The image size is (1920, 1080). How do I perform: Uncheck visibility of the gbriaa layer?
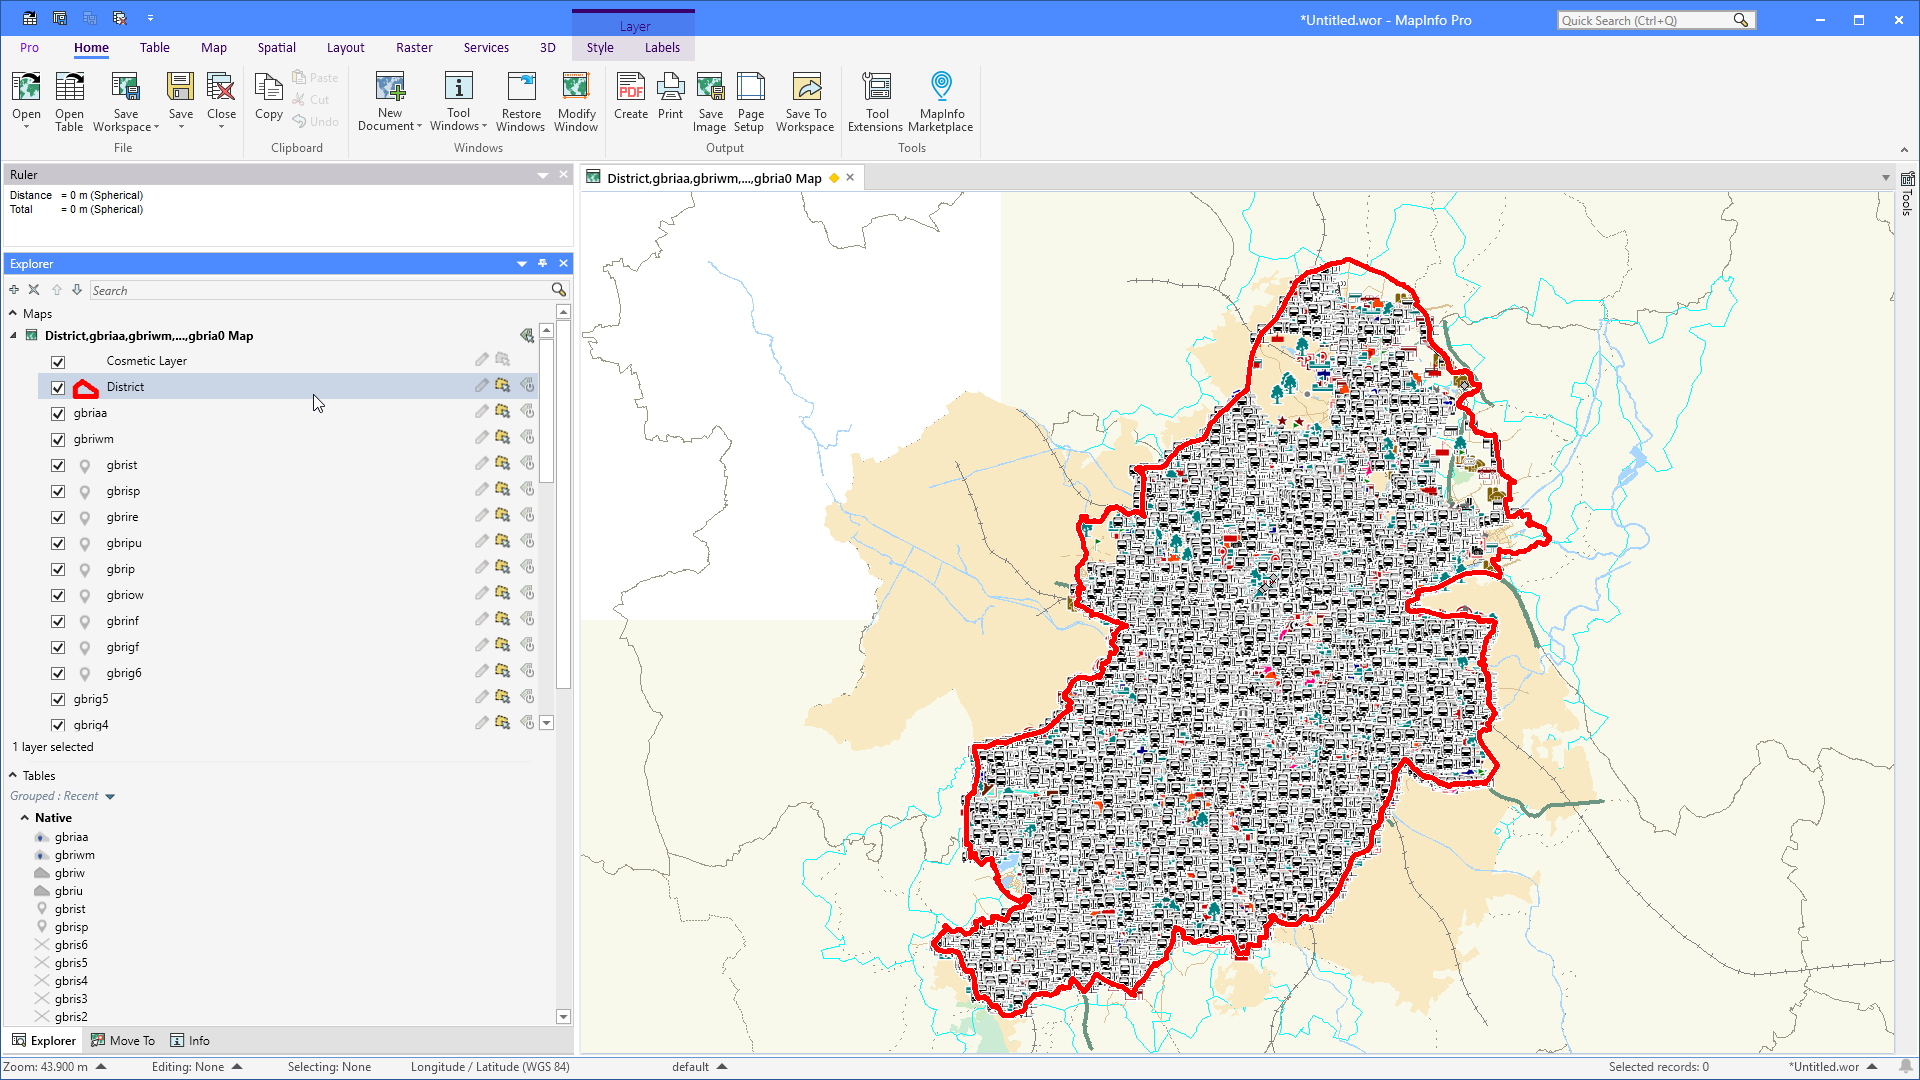tap(58, 414)
